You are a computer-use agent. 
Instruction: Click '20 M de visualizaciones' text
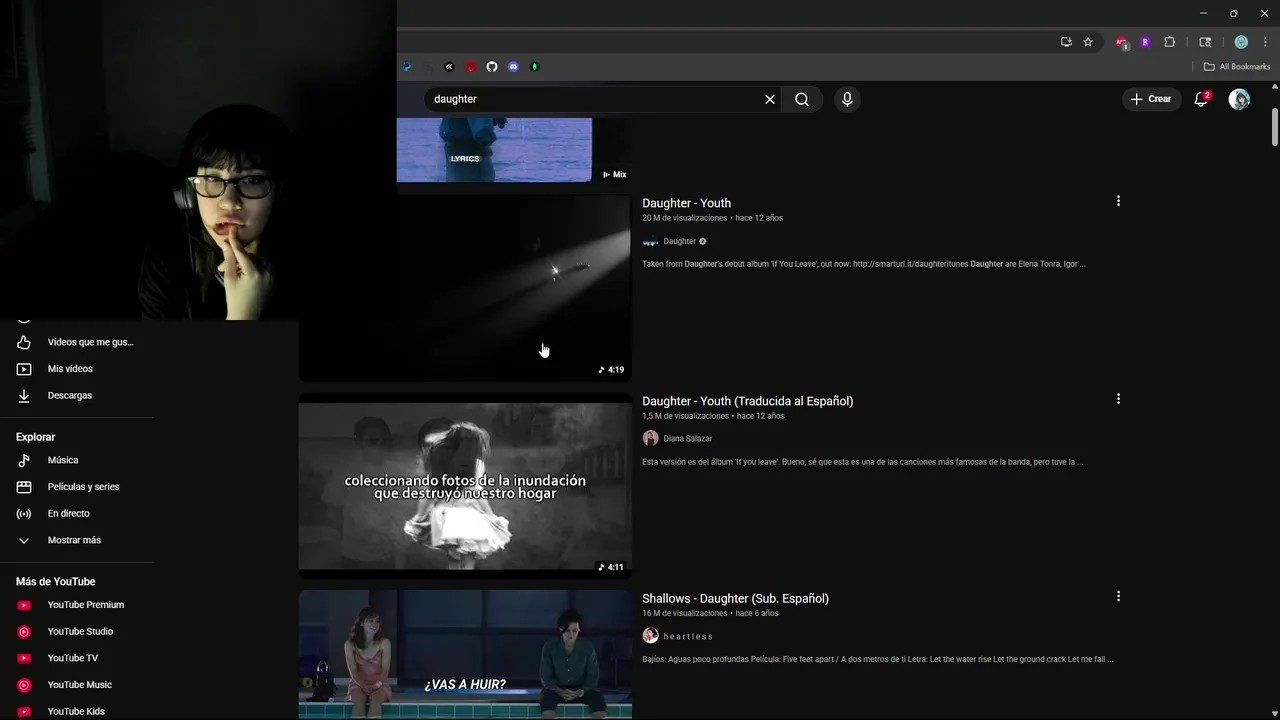click(x=685, y=218)
